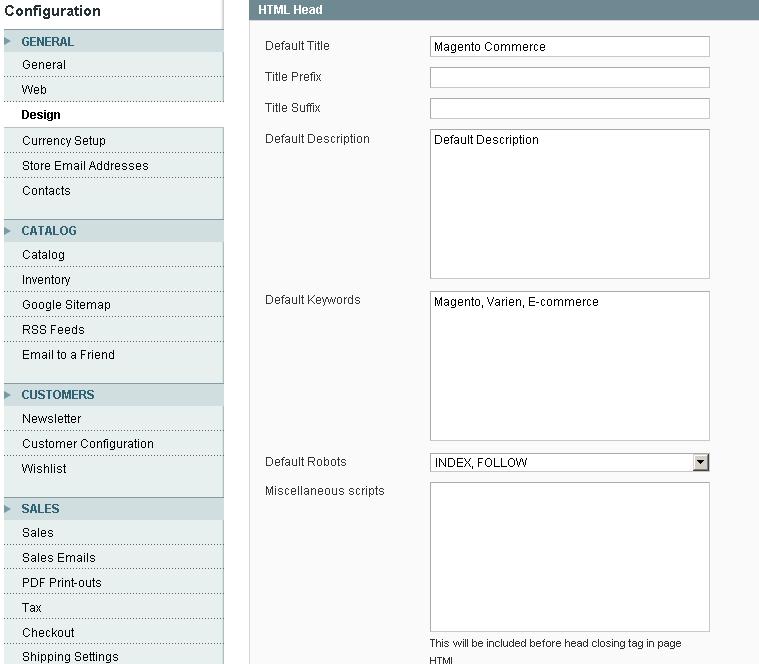Open the Store Email Addresses tab
759x664 pixels.
click(x=114, y=166)
